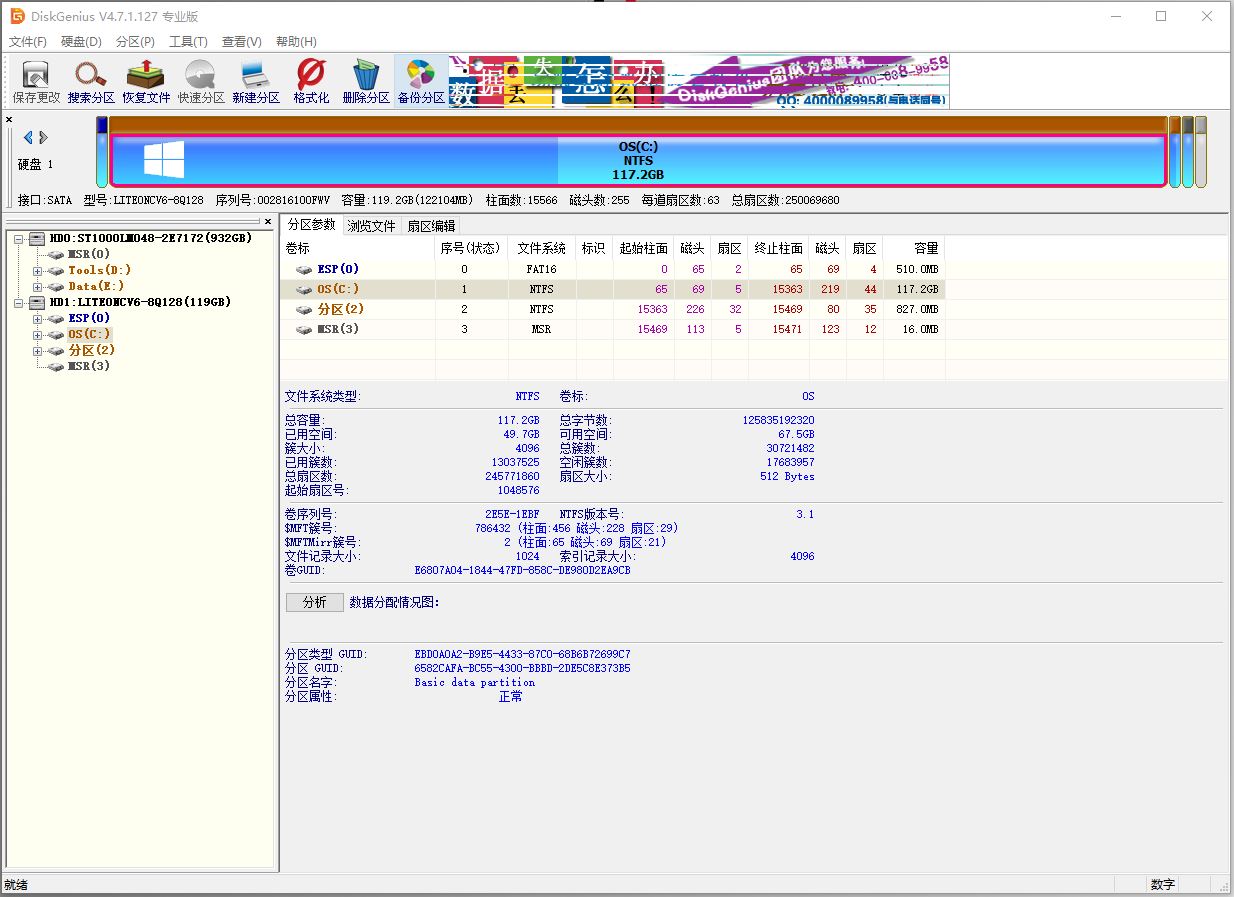Expand the Tools(D:) tree node
The width and height of the screenshot is (1234, 897).
[x=38, y=271]
